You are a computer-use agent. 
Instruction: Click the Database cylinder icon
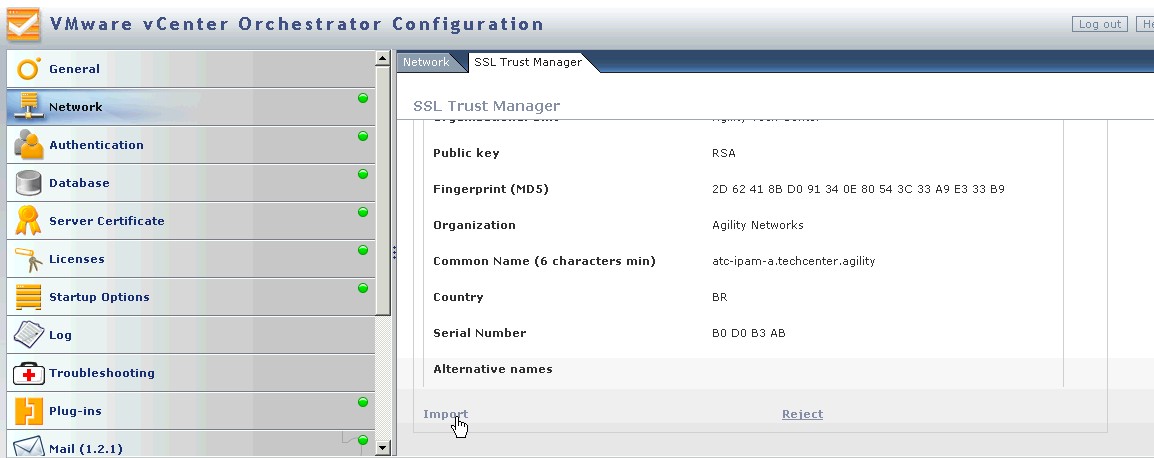tap(28, 183)
